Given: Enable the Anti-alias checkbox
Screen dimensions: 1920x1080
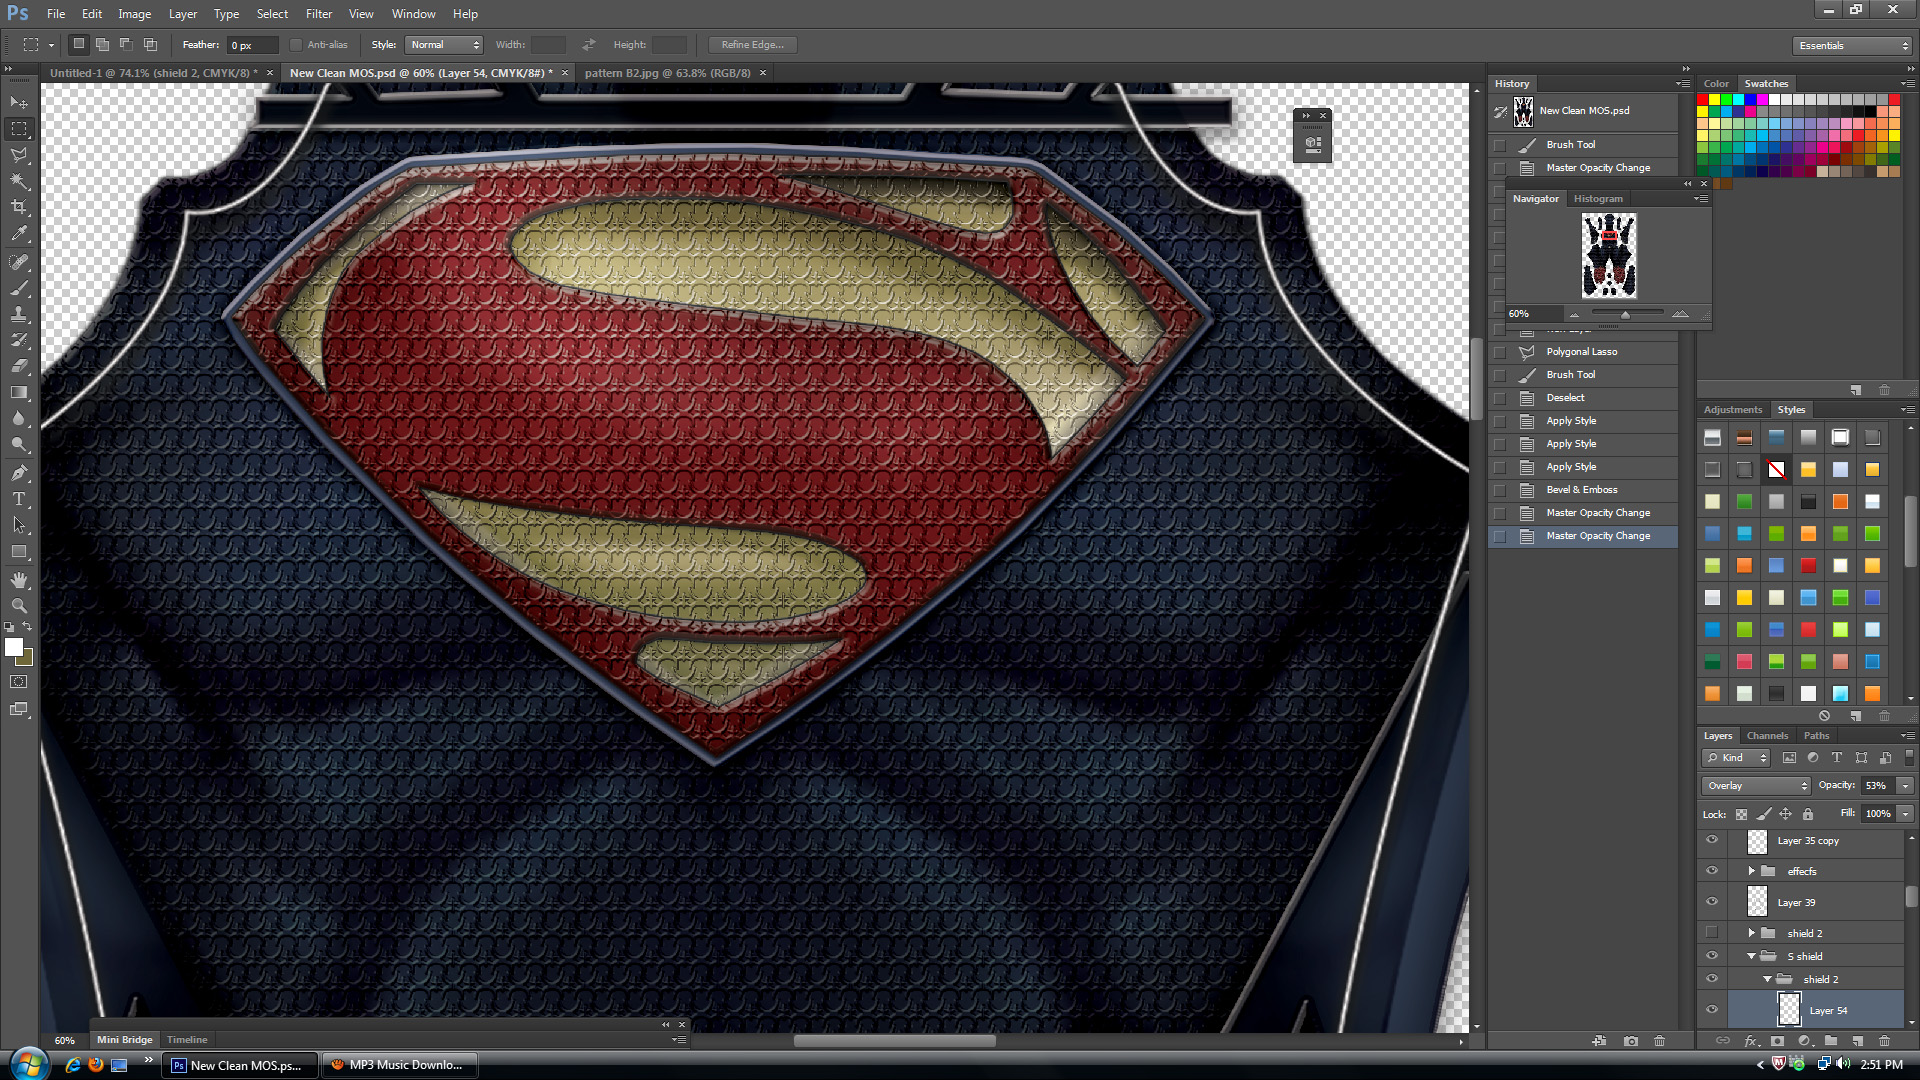Looking at the screenshot, I should 296,45.
